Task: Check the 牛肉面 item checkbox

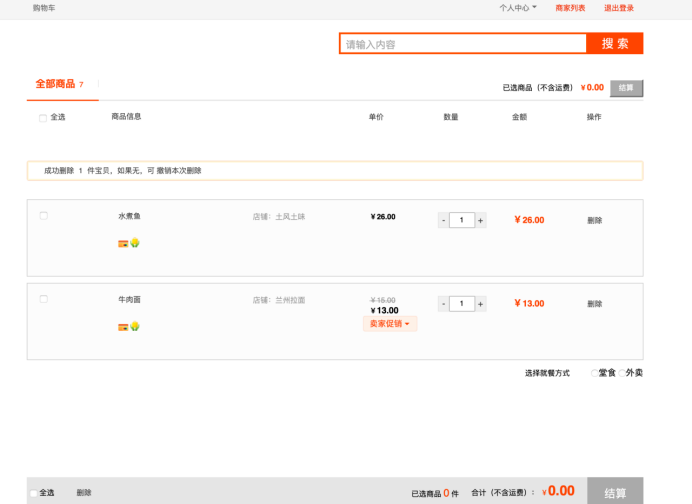Action: [43, 299]
